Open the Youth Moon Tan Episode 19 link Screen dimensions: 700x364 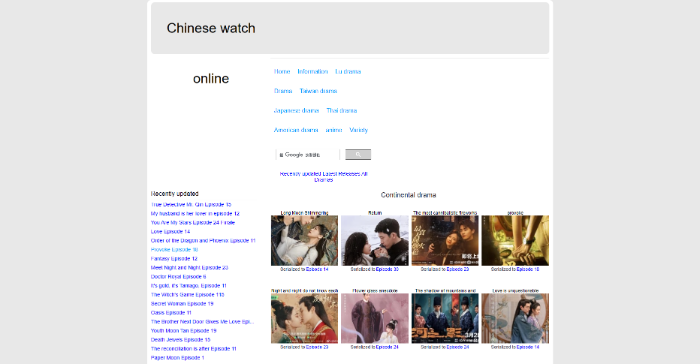(x=183, y=331)
